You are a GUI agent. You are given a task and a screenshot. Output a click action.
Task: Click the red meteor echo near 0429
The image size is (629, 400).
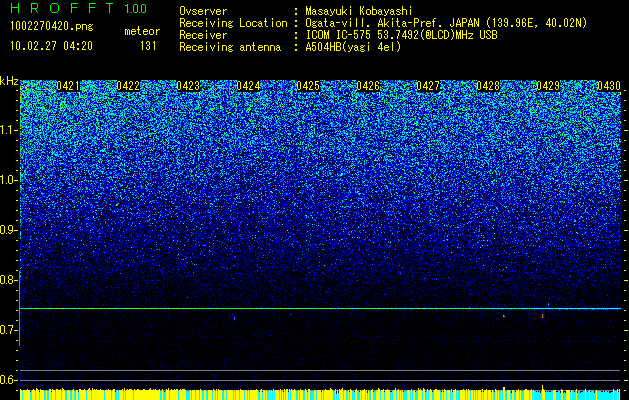(x=542, y=316)
